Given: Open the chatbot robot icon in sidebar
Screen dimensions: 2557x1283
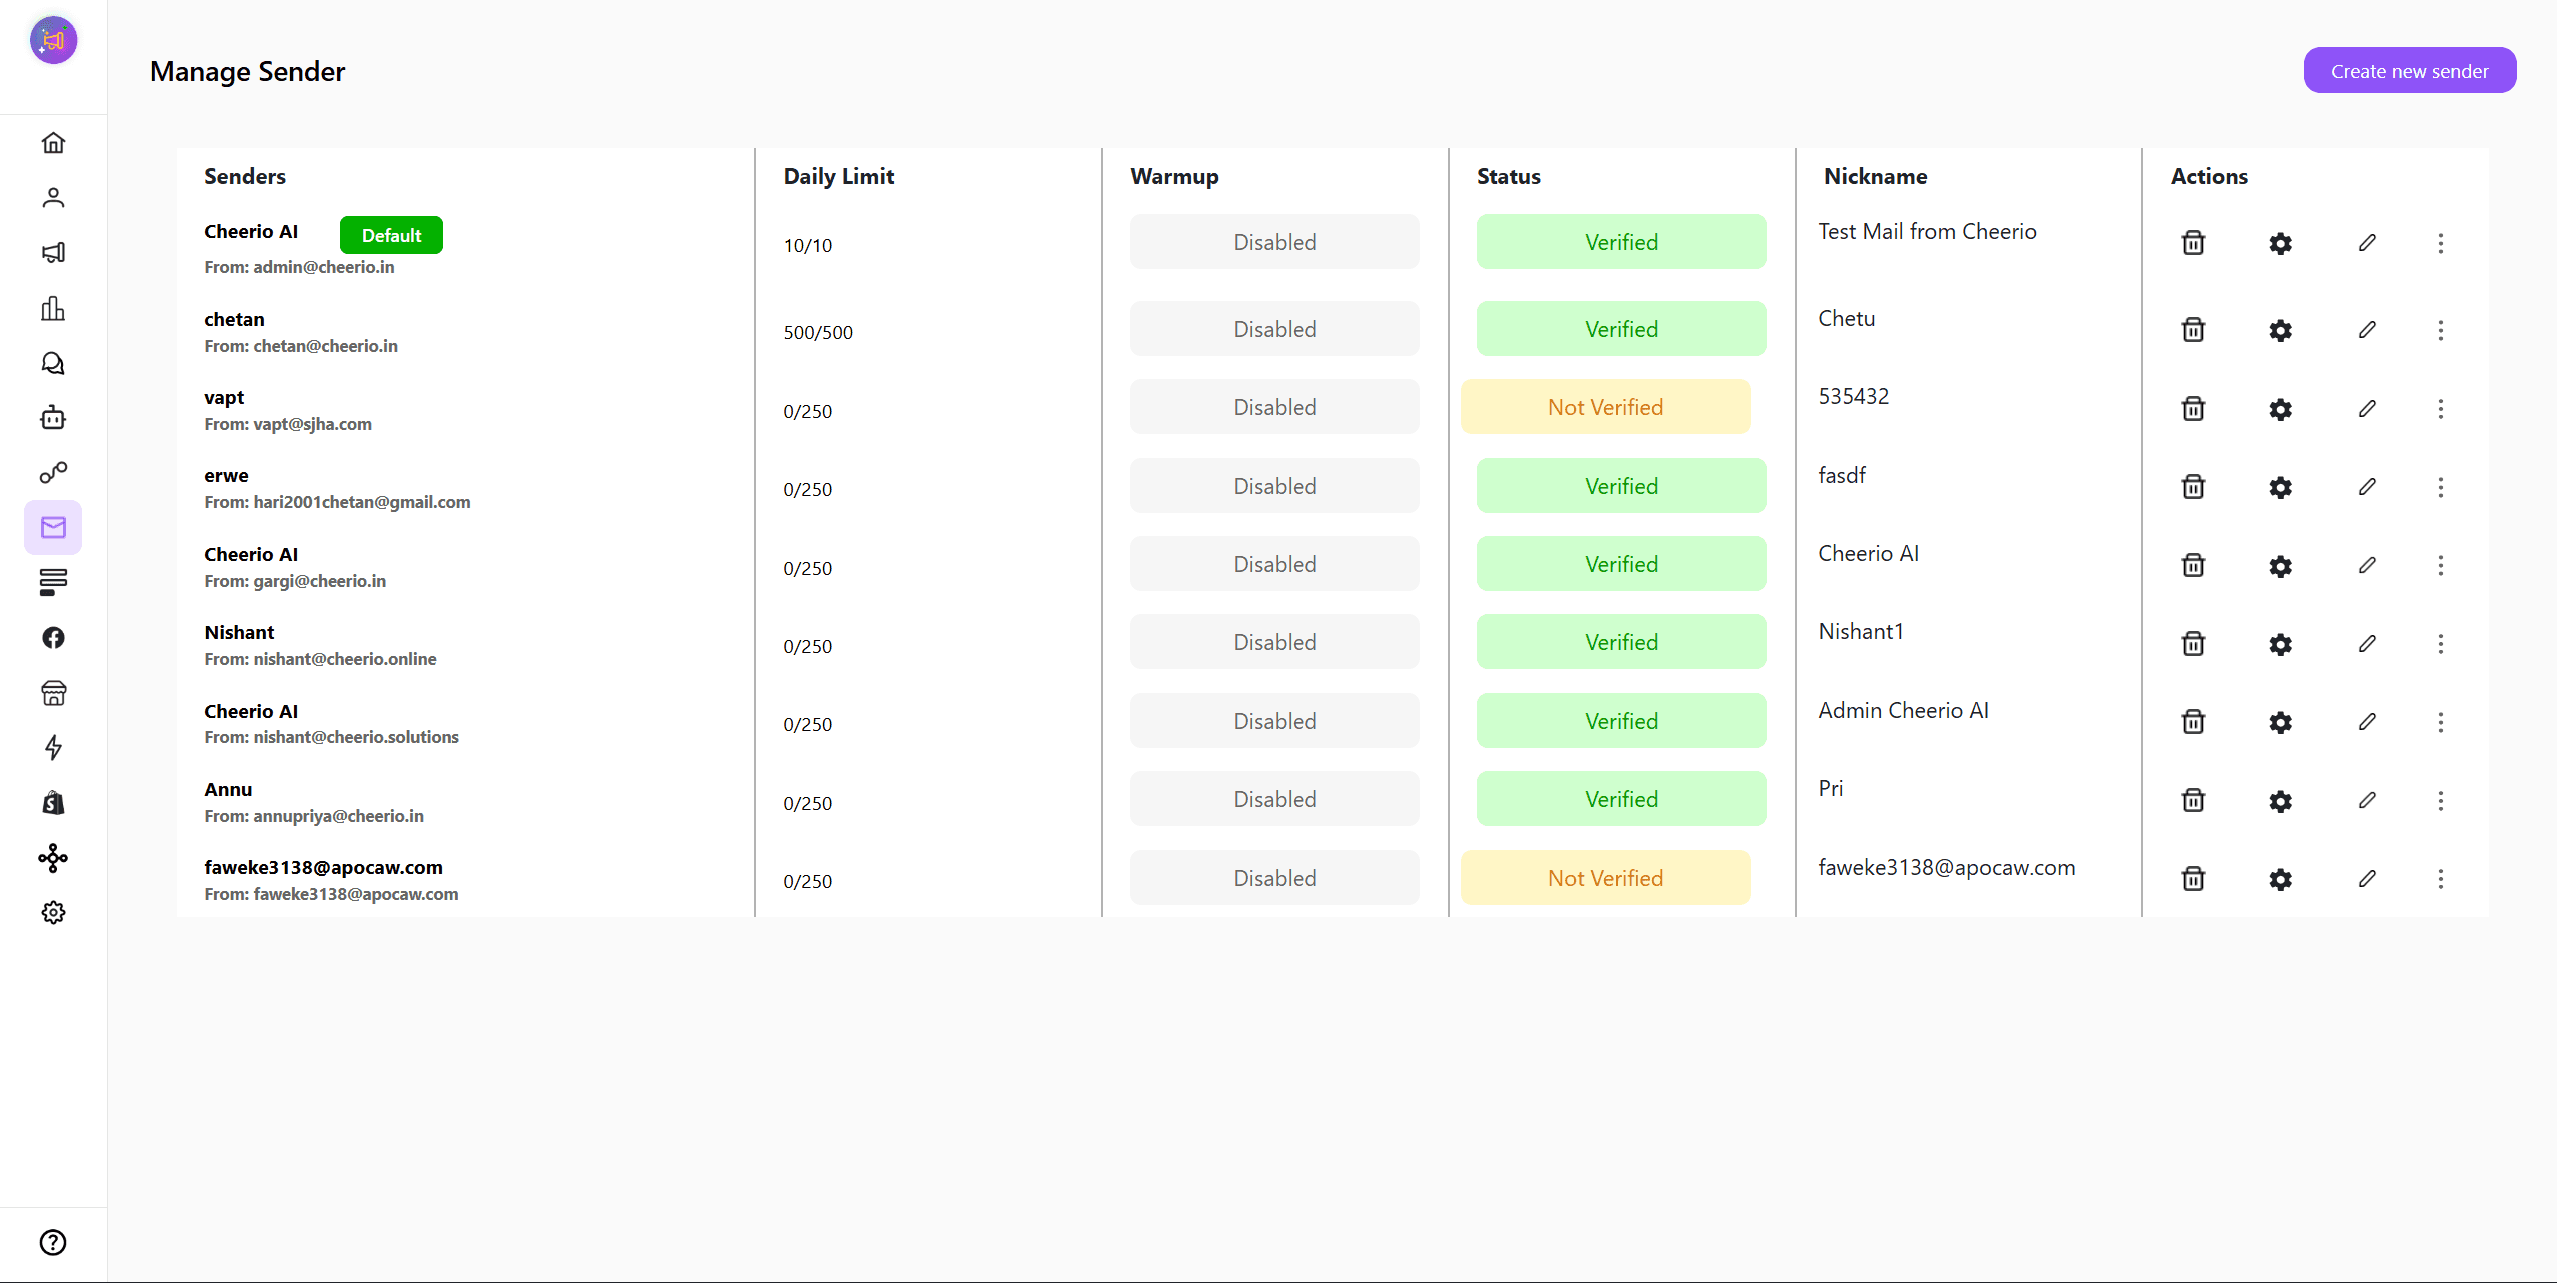Looking at the screenshot, I should (53, 417).
